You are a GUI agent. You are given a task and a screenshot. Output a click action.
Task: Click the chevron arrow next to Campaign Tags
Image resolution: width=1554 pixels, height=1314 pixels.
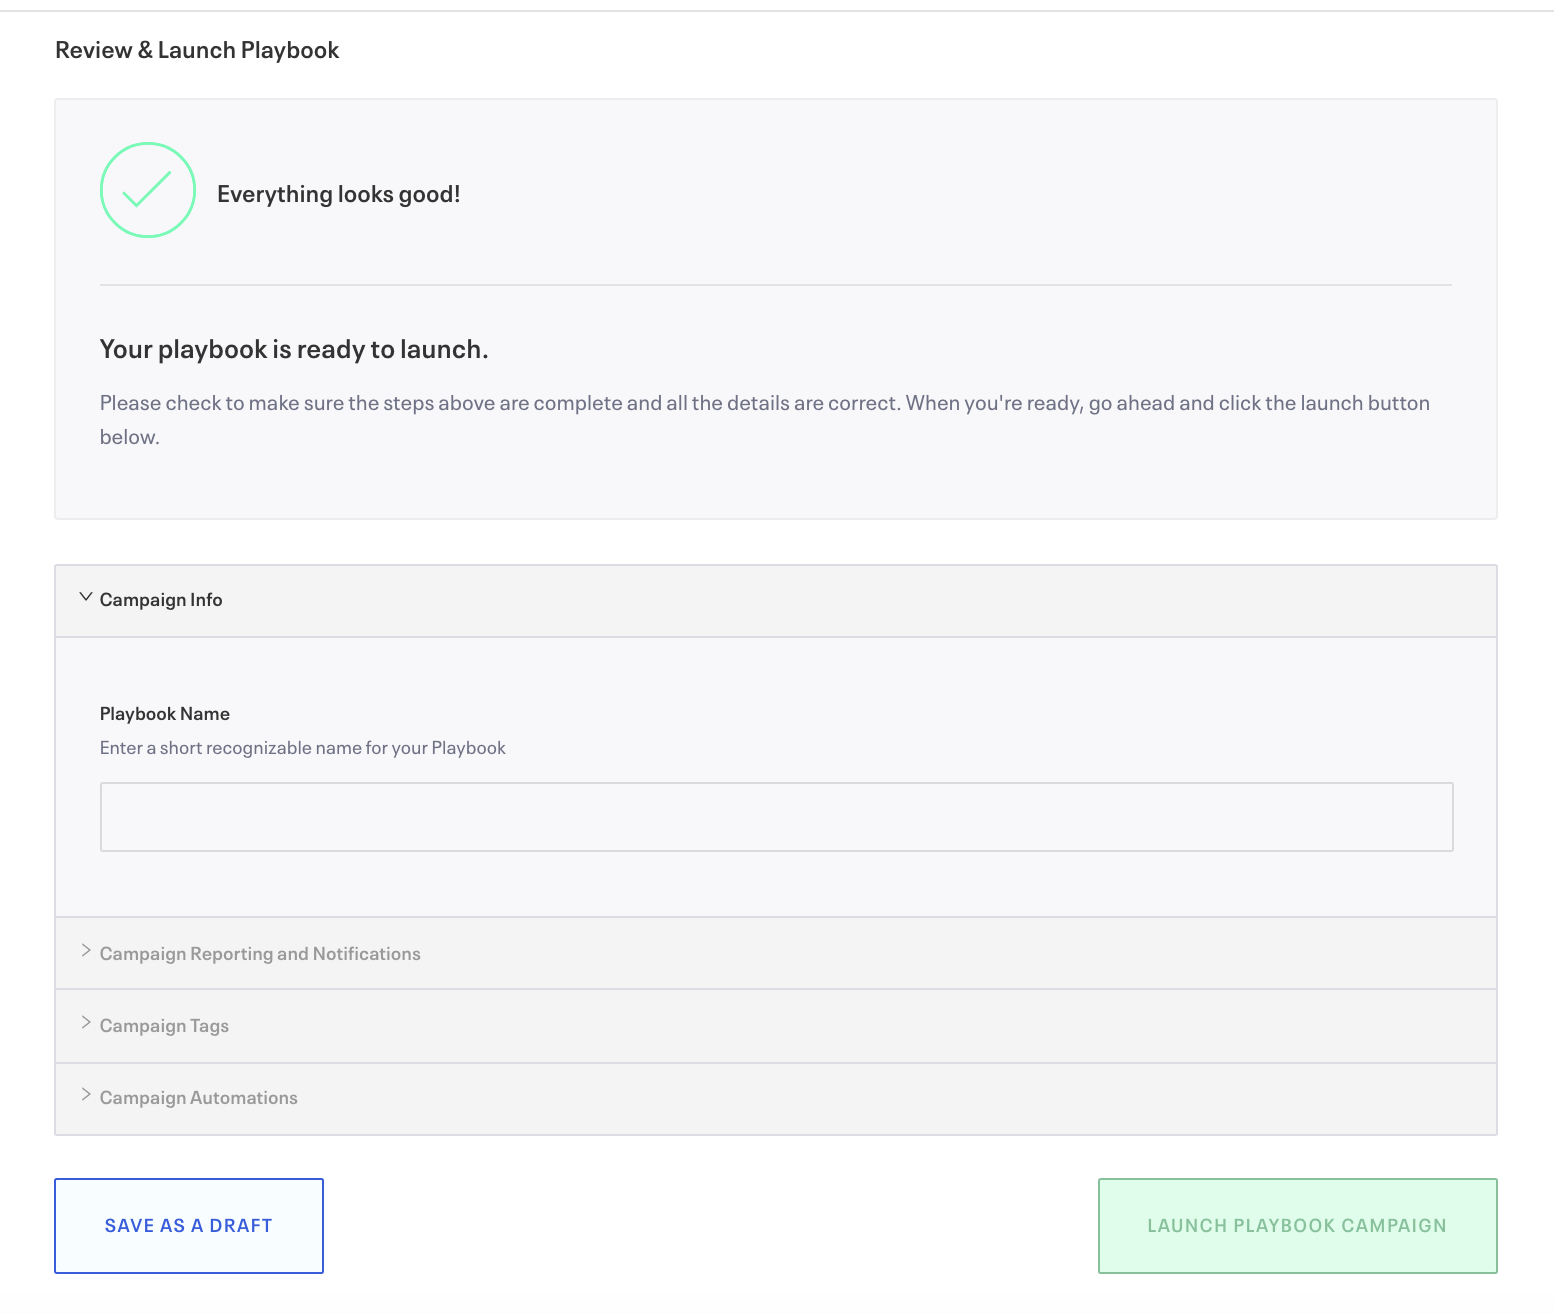[86, 1023]
